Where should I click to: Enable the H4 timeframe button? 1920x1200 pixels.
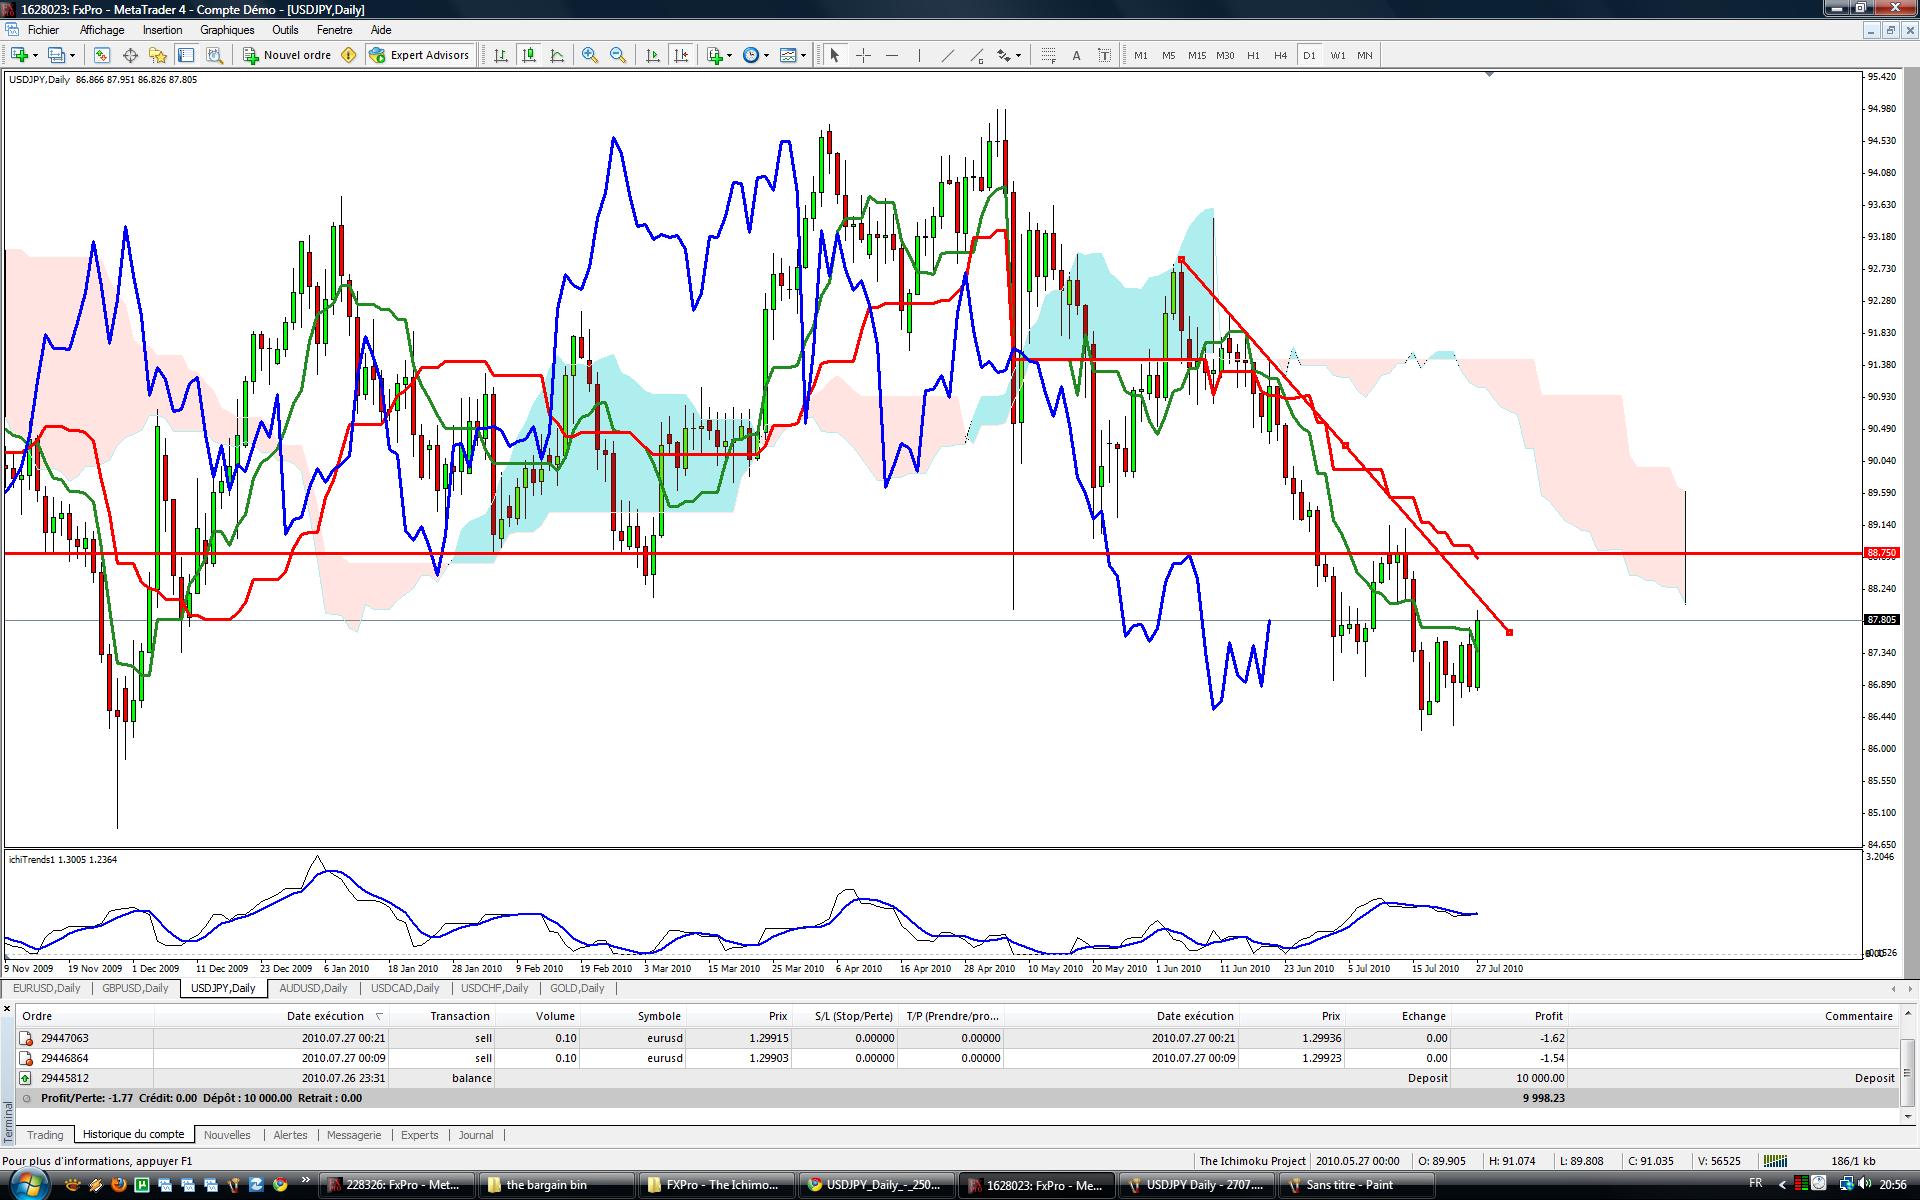(1280, 55)
